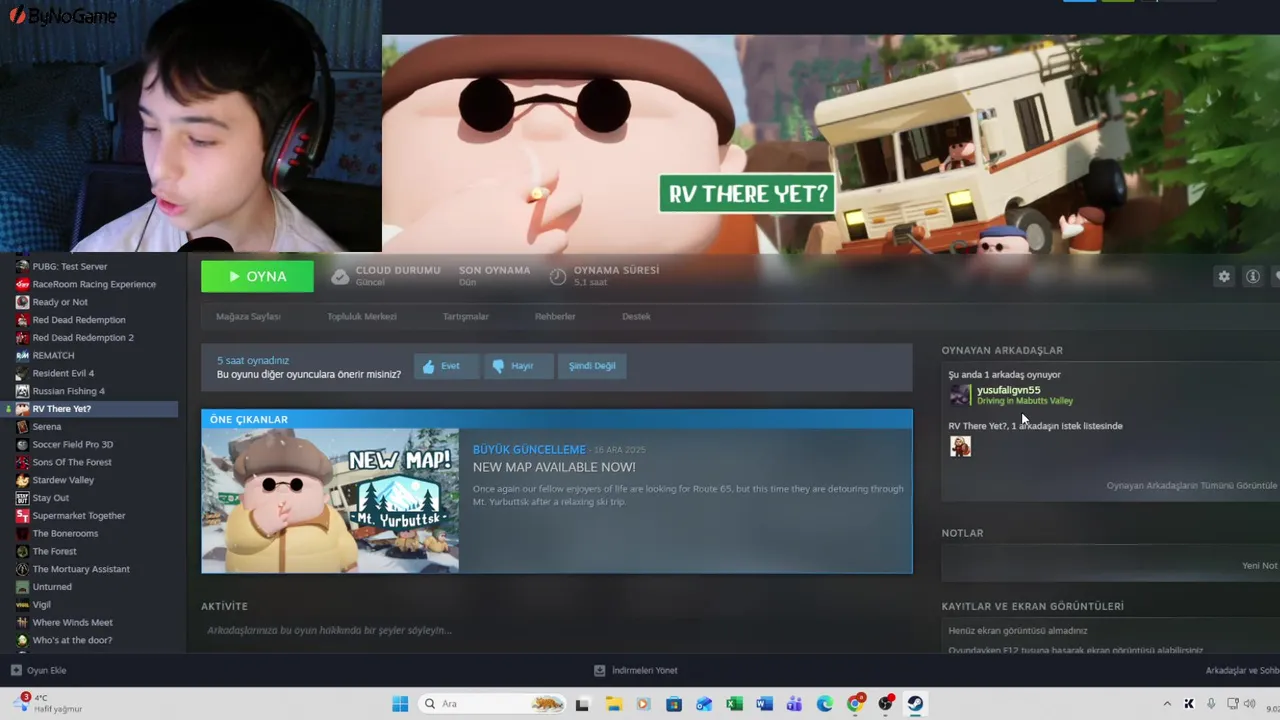Click the İndirmeleri Yönet download icon

point(599,671)
